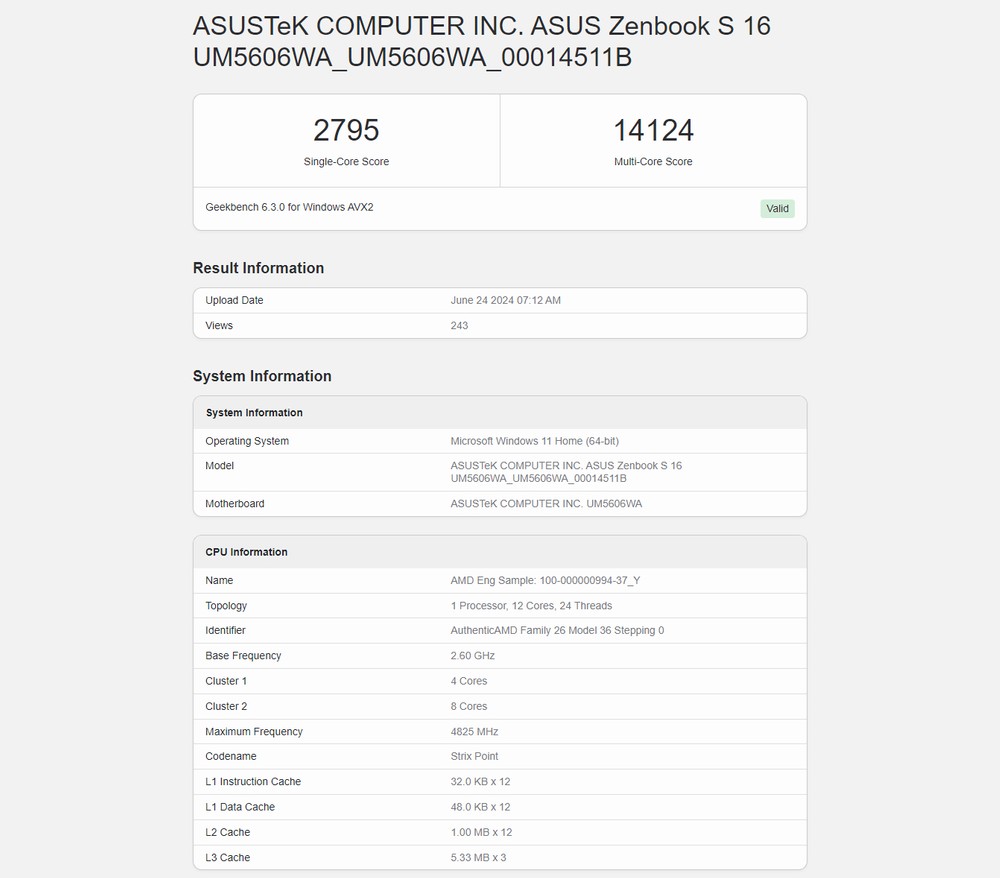
Task: Select the L1 Data Cache label
Action: [240, 807]
